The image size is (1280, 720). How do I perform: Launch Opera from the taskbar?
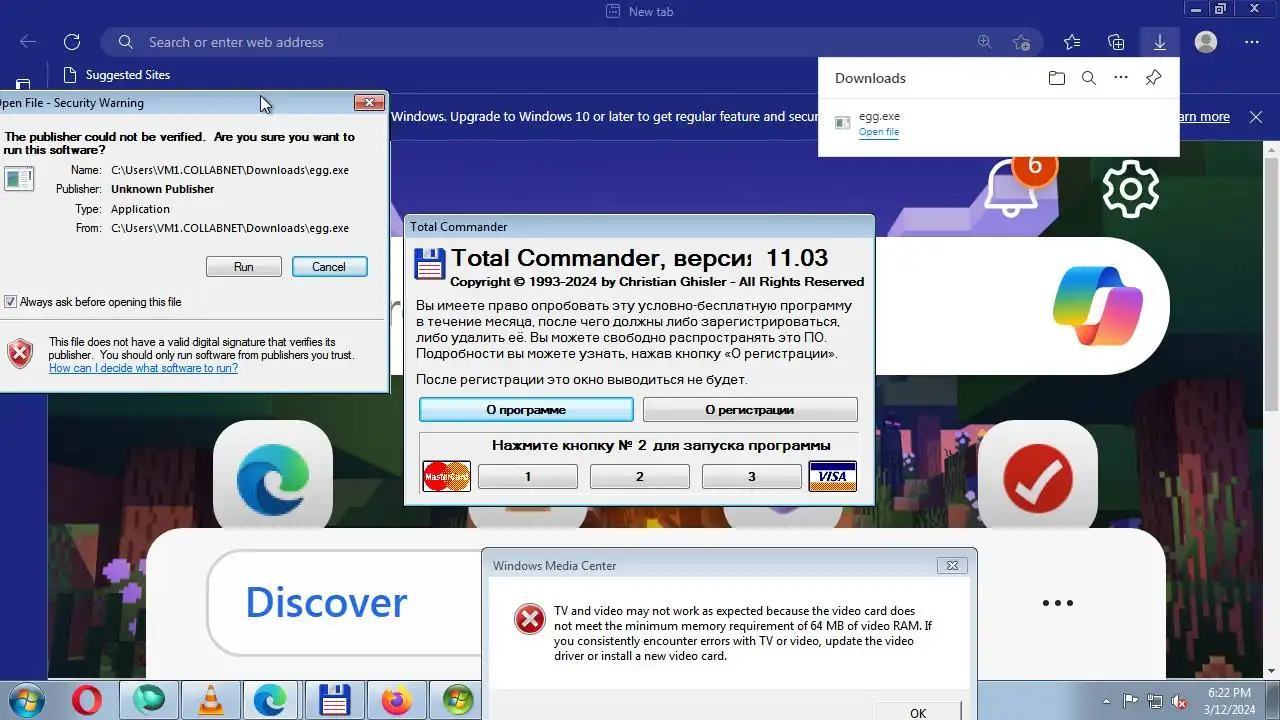pos(87,700)
